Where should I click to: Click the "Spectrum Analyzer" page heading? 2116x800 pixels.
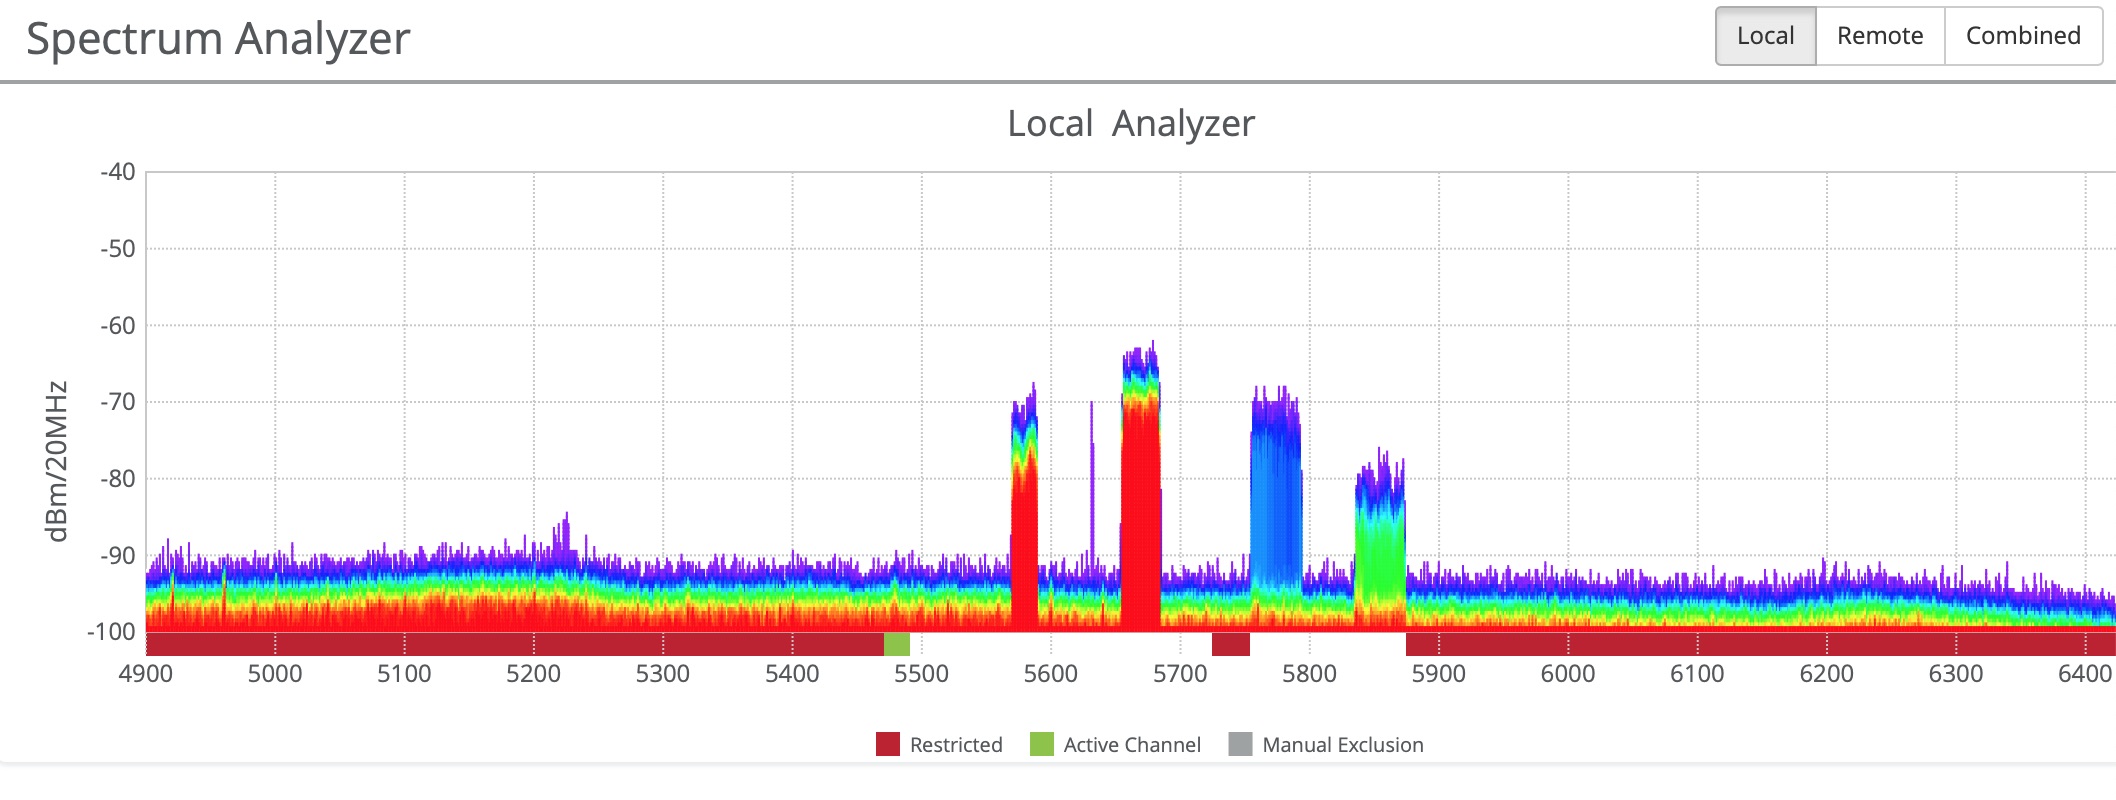coord(218,39)
